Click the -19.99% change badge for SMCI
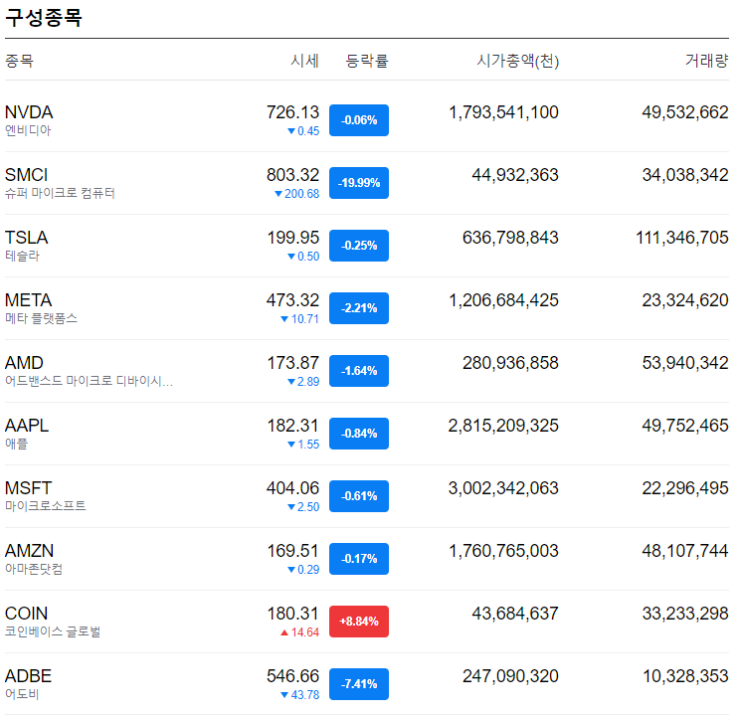743x718 pixels. [359, 183]
